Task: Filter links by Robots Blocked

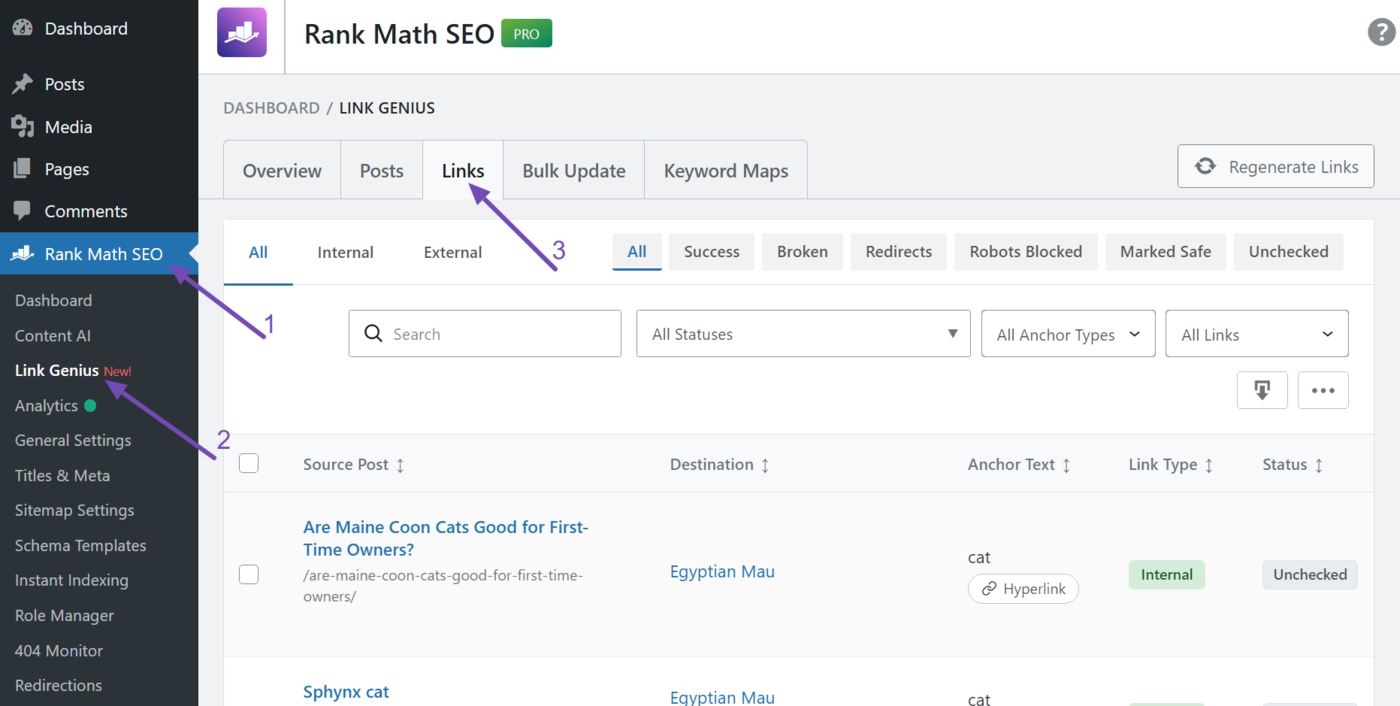Action: tap(1026, 251)
